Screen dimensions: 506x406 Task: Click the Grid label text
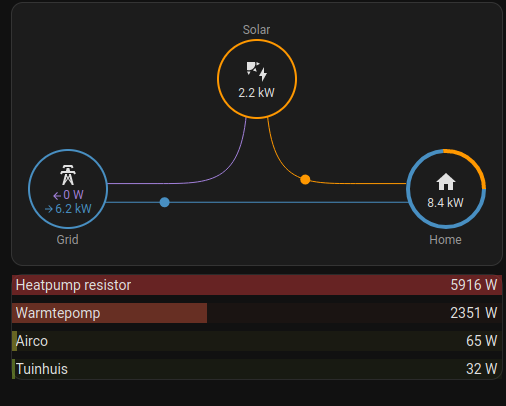(x=68, y=240)
